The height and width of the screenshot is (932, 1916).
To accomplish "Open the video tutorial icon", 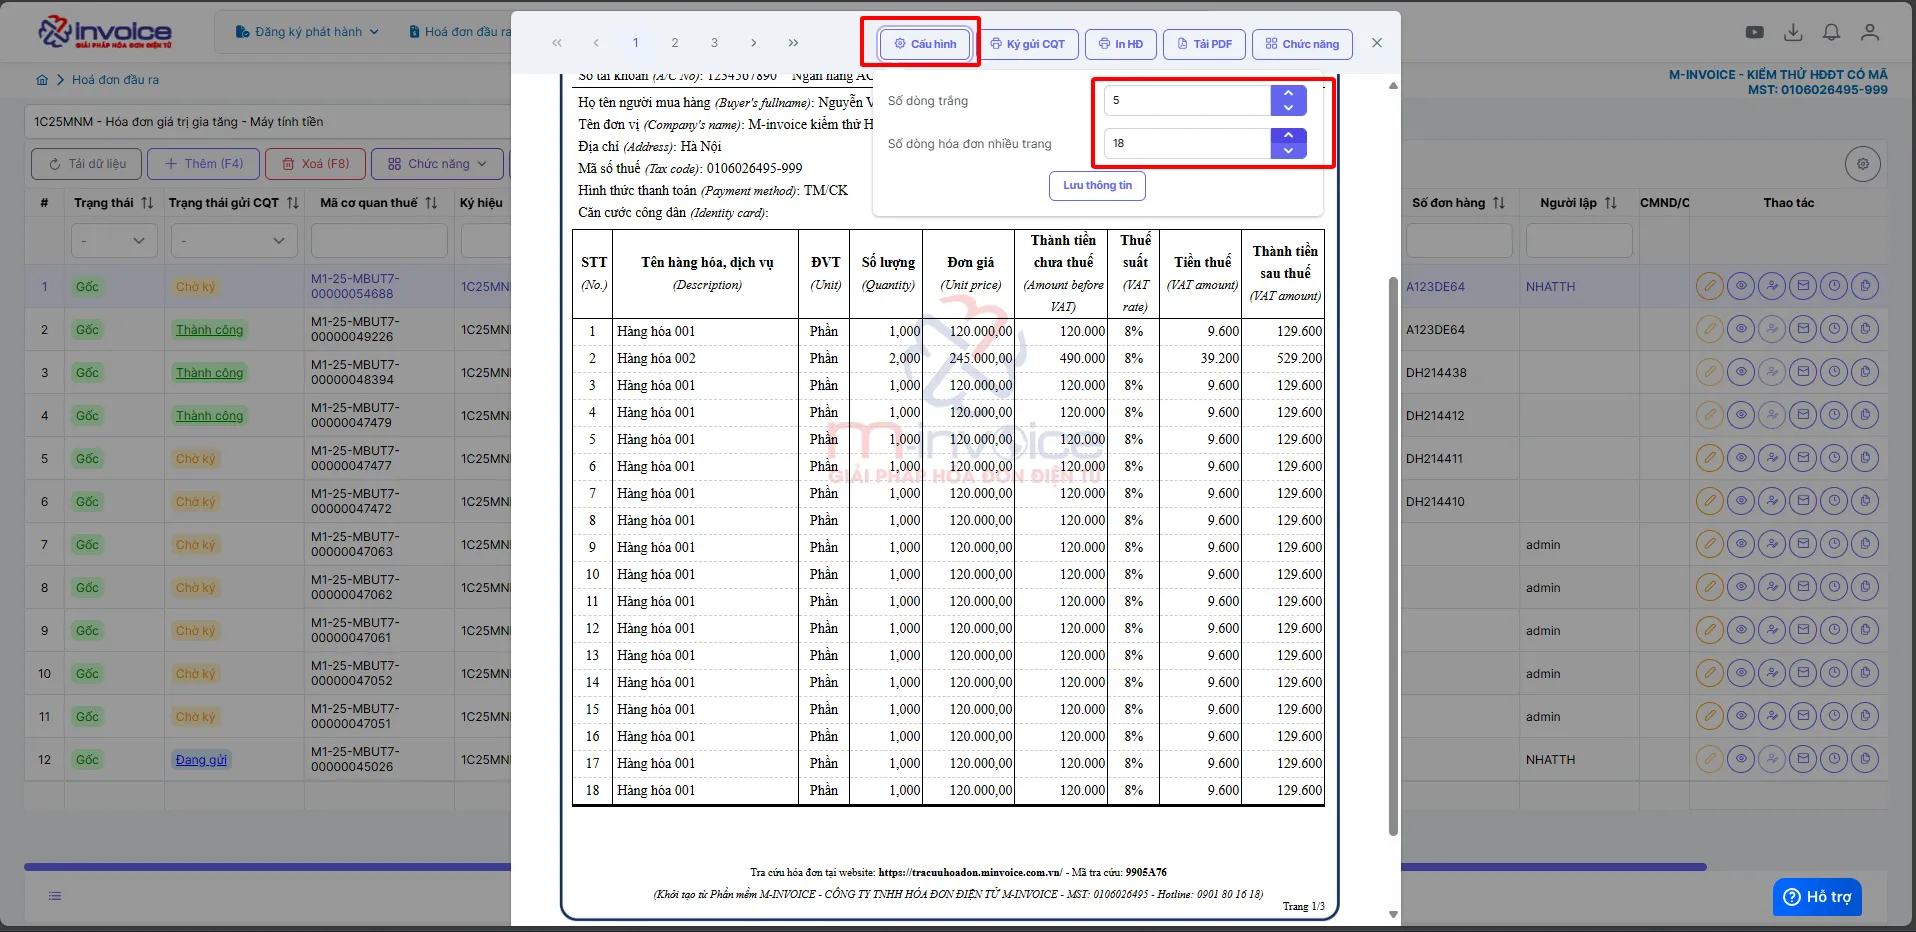I will pos(1755,32).
